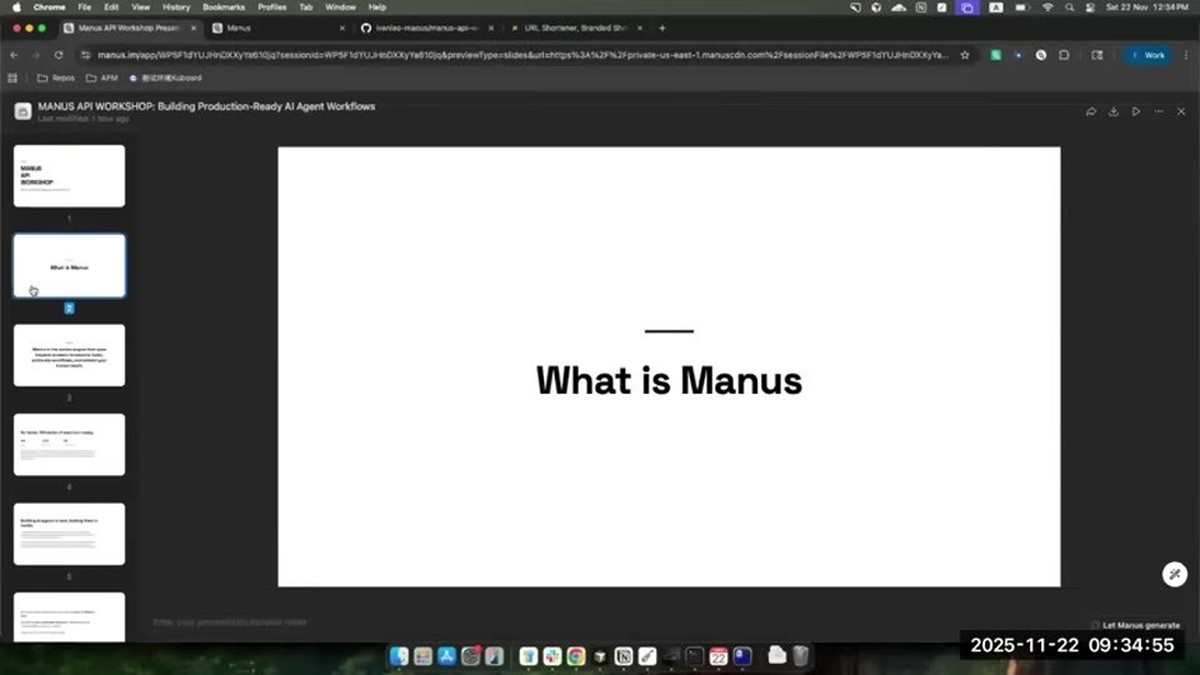Start the slideshow with the play icon
Image resolution: width=1200 pixels, height=675 pixels.
[x=1136, y=111]
